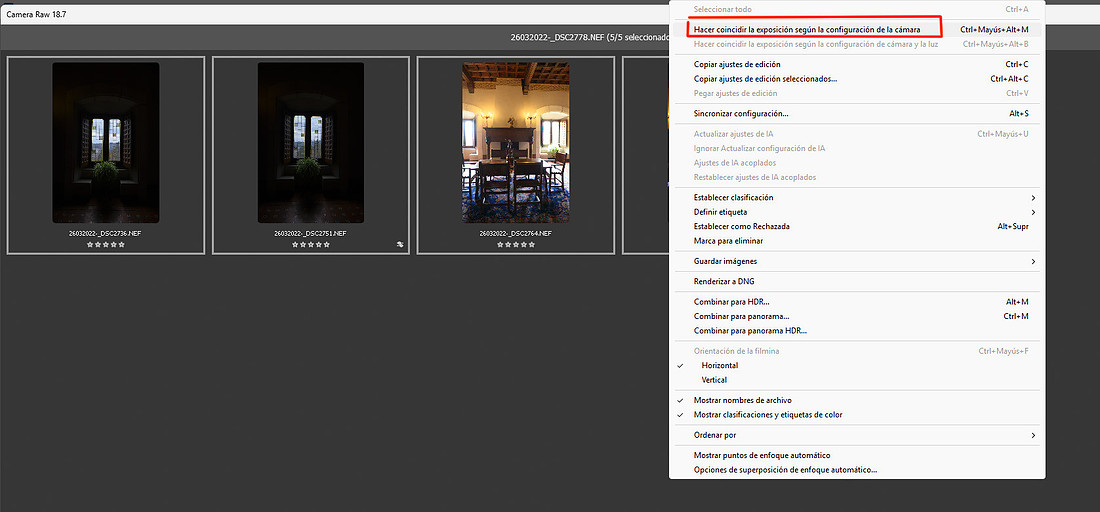This screenshot has width=1100, height=512.
Task: Toggle Mostrar clasificaciones y etiquetas de color
Action: (857, 415)
